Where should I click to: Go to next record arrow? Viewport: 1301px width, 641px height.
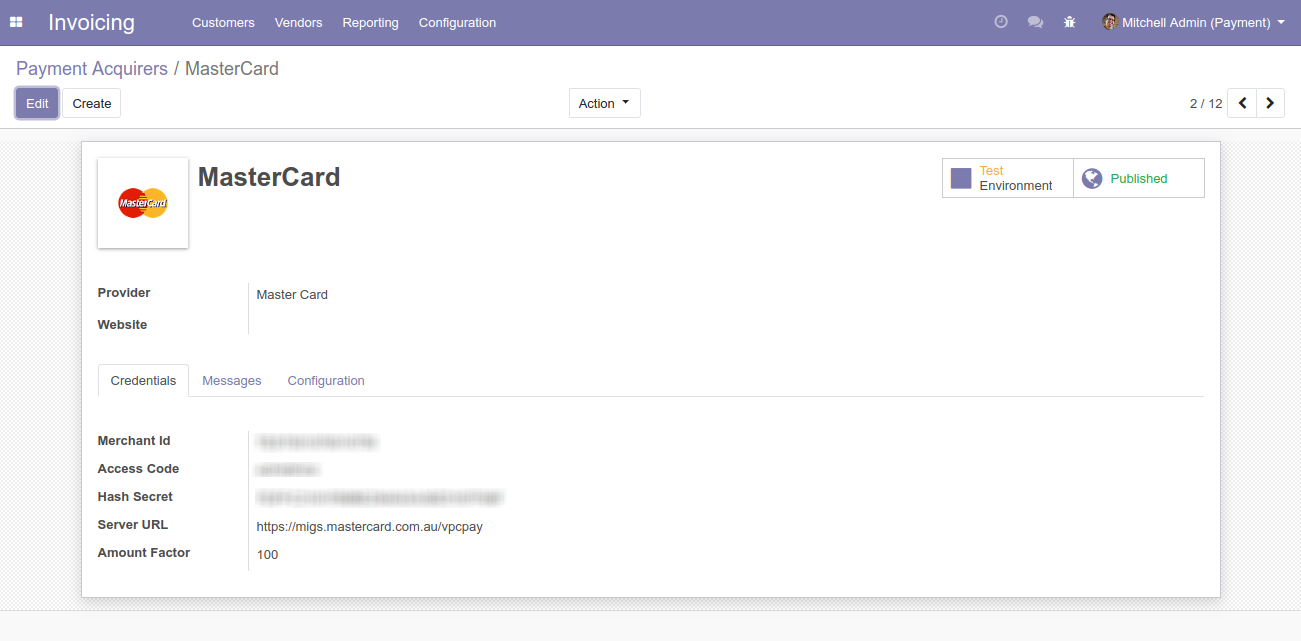coord(1270,103)
